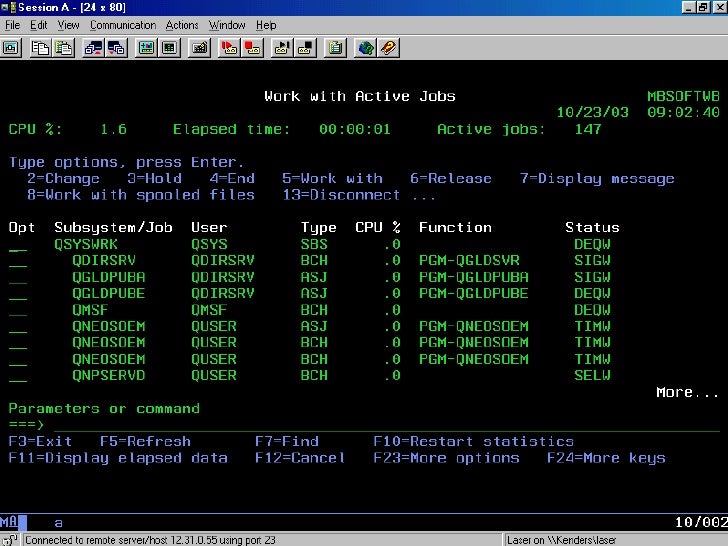This screenshot has width=728, height=546.
Task: Click the Opt field for QSYSWRK
Action: coord(18,245)
